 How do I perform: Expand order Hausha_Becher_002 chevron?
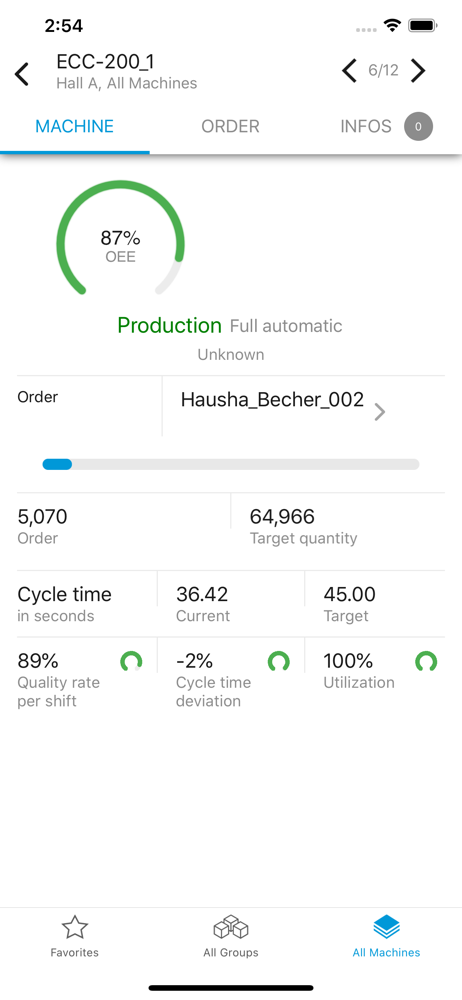click(380, 412)
